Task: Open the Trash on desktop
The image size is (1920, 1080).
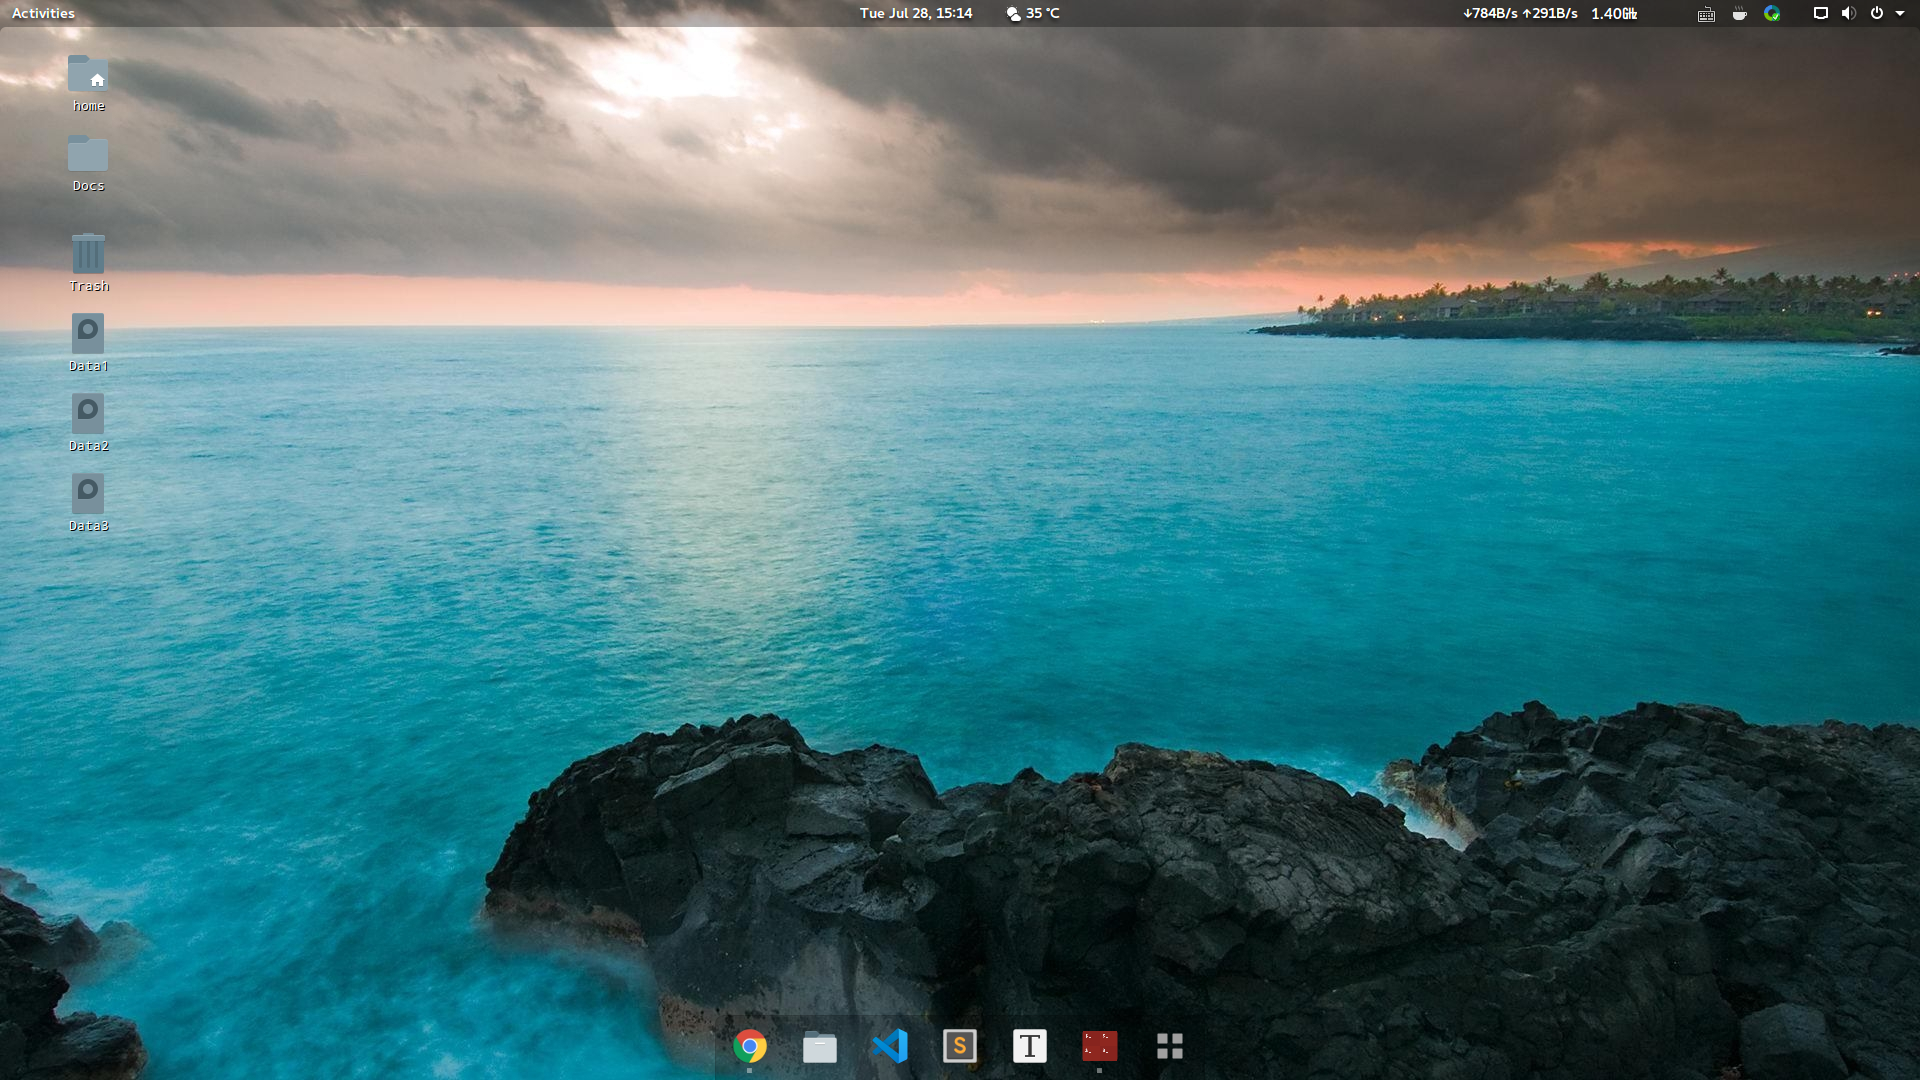Action: (88, 255)
